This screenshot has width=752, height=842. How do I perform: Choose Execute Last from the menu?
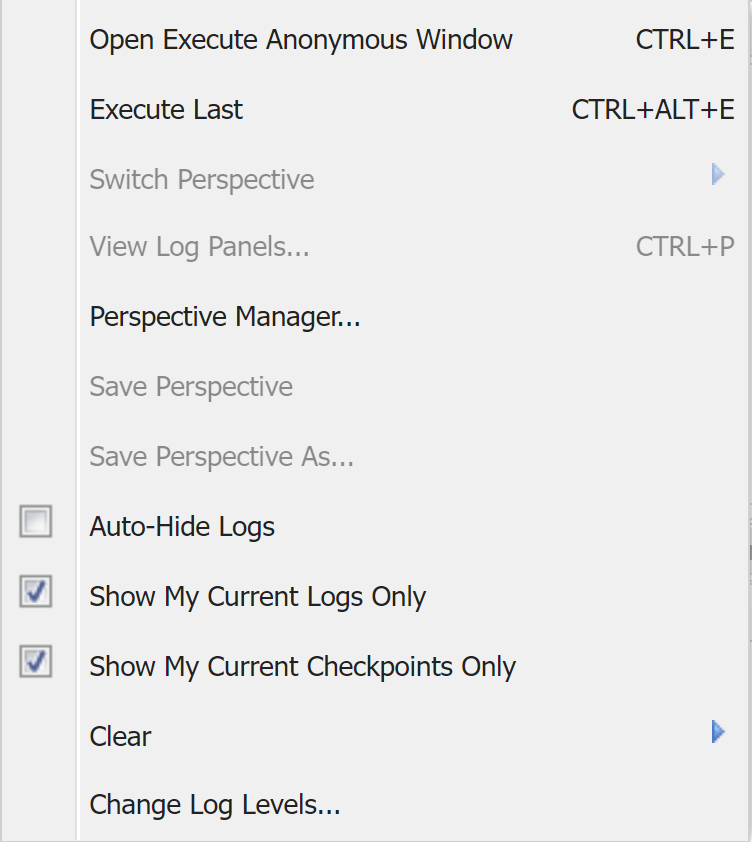[166, 110]
